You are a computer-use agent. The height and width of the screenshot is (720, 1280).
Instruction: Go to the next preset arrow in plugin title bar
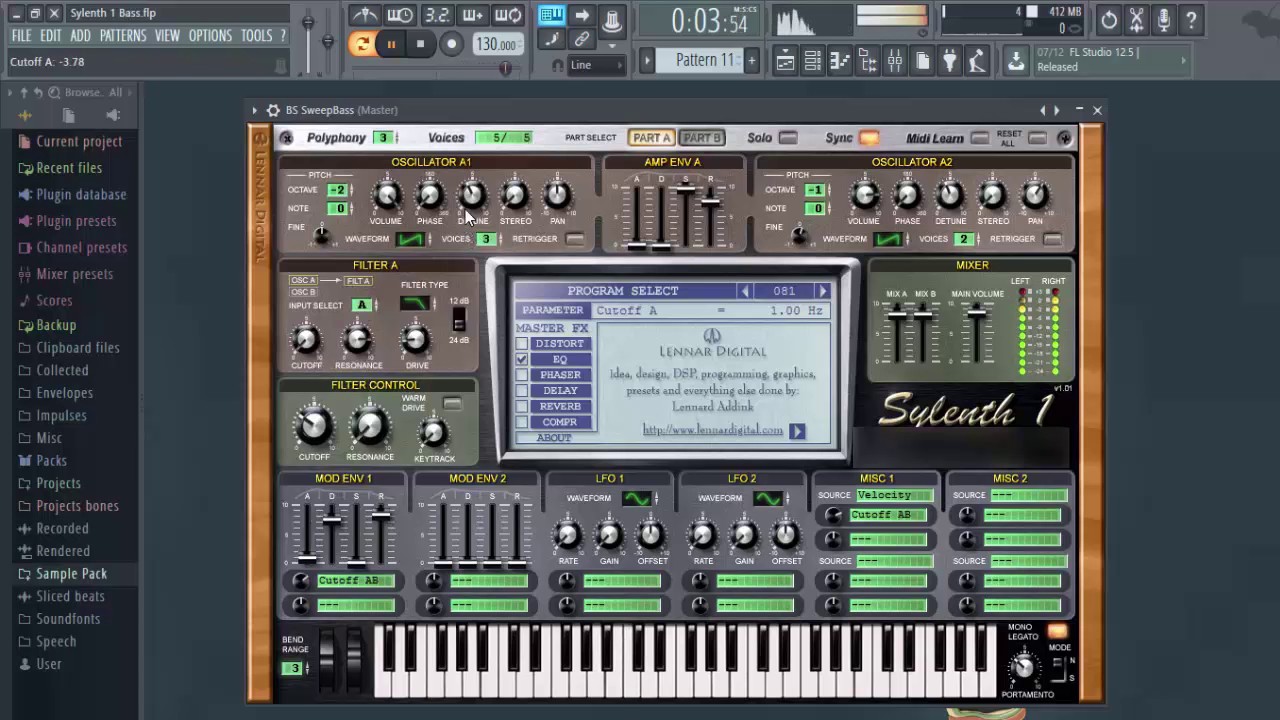1056,110
